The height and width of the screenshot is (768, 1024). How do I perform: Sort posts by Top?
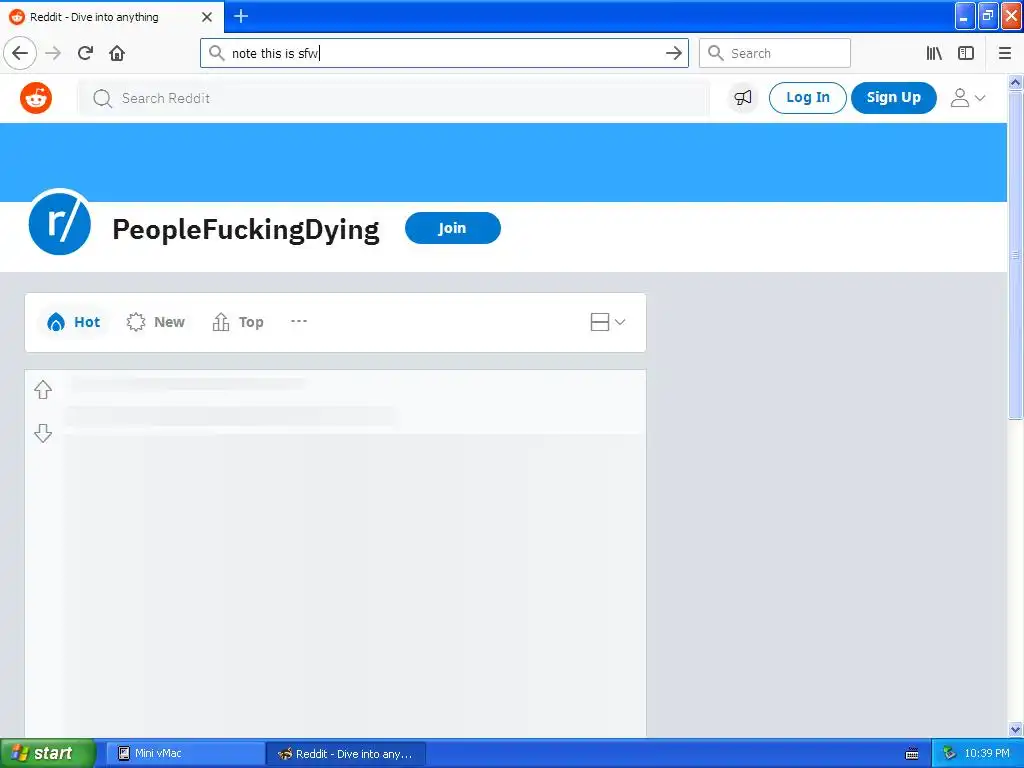238,322
